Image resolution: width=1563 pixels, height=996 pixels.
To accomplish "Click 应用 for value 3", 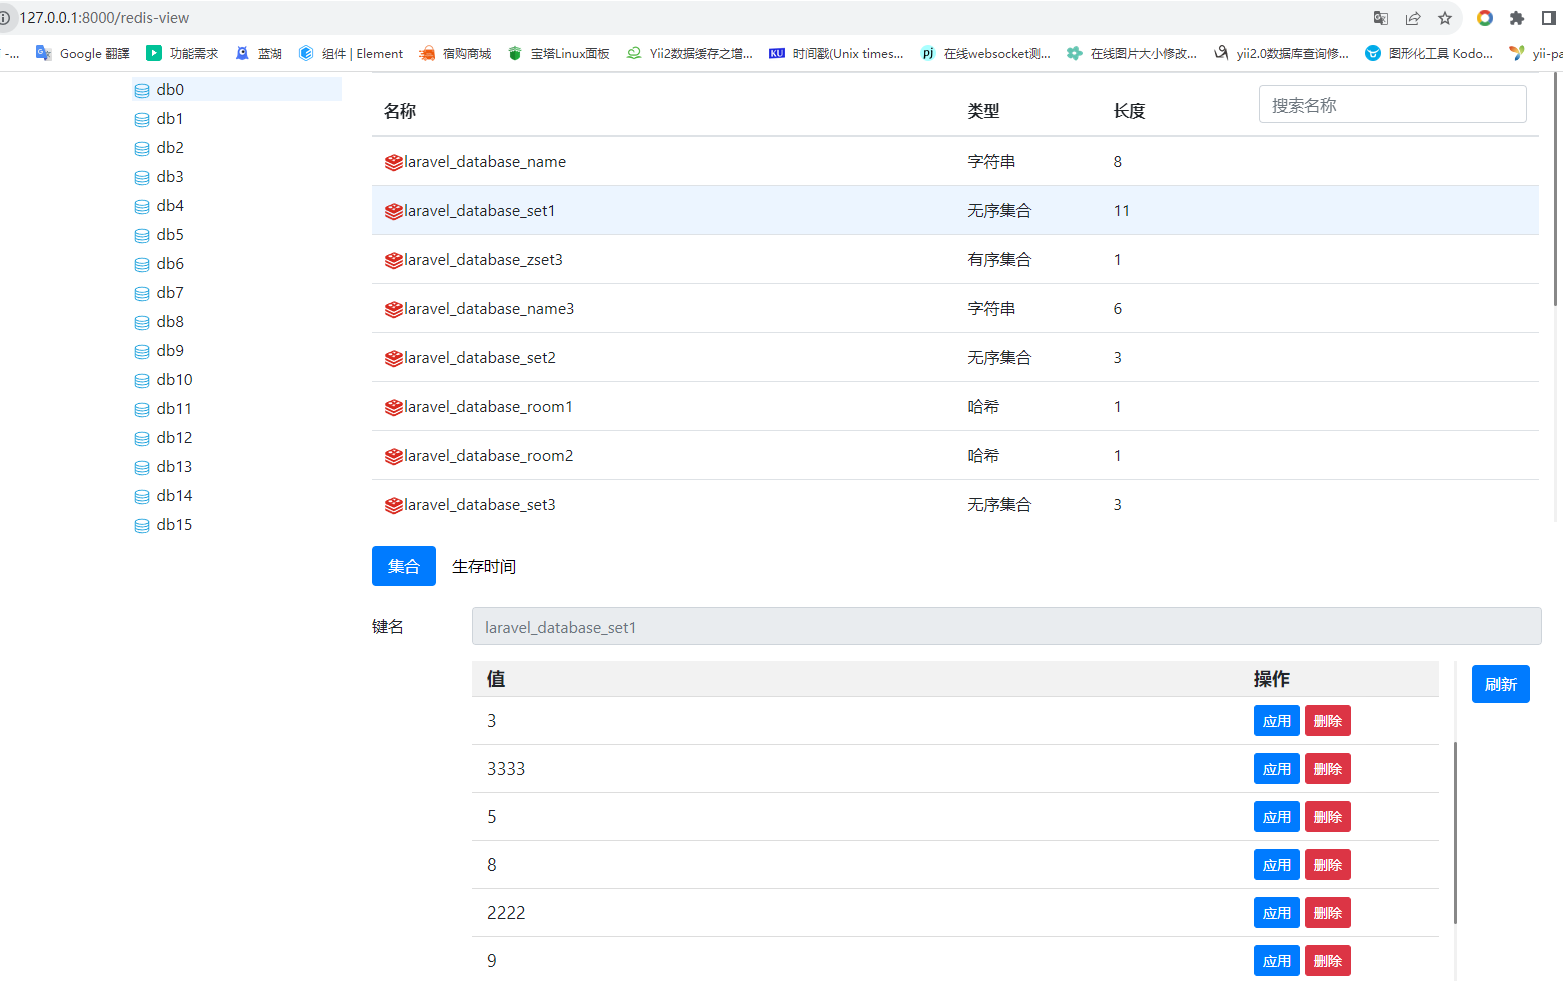I will click(1277, 721).
